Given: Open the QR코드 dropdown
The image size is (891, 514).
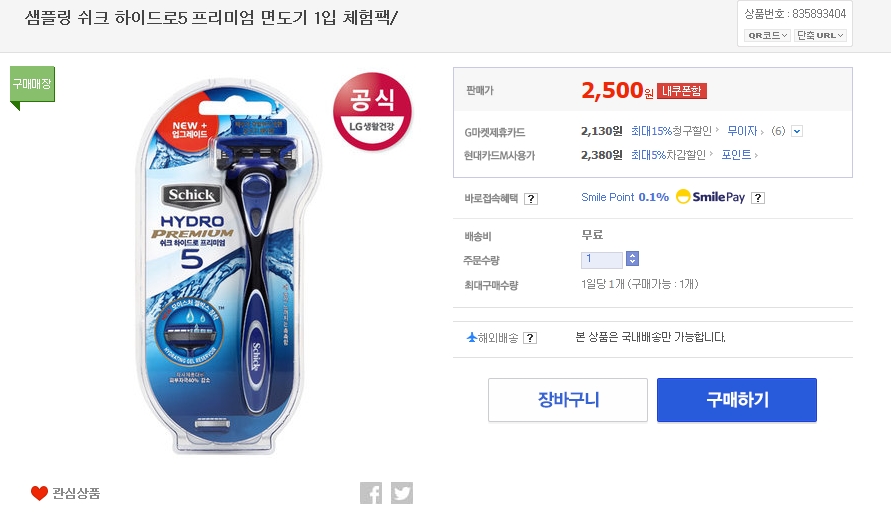Looking at the screenshot, I should tap(768, 35).
